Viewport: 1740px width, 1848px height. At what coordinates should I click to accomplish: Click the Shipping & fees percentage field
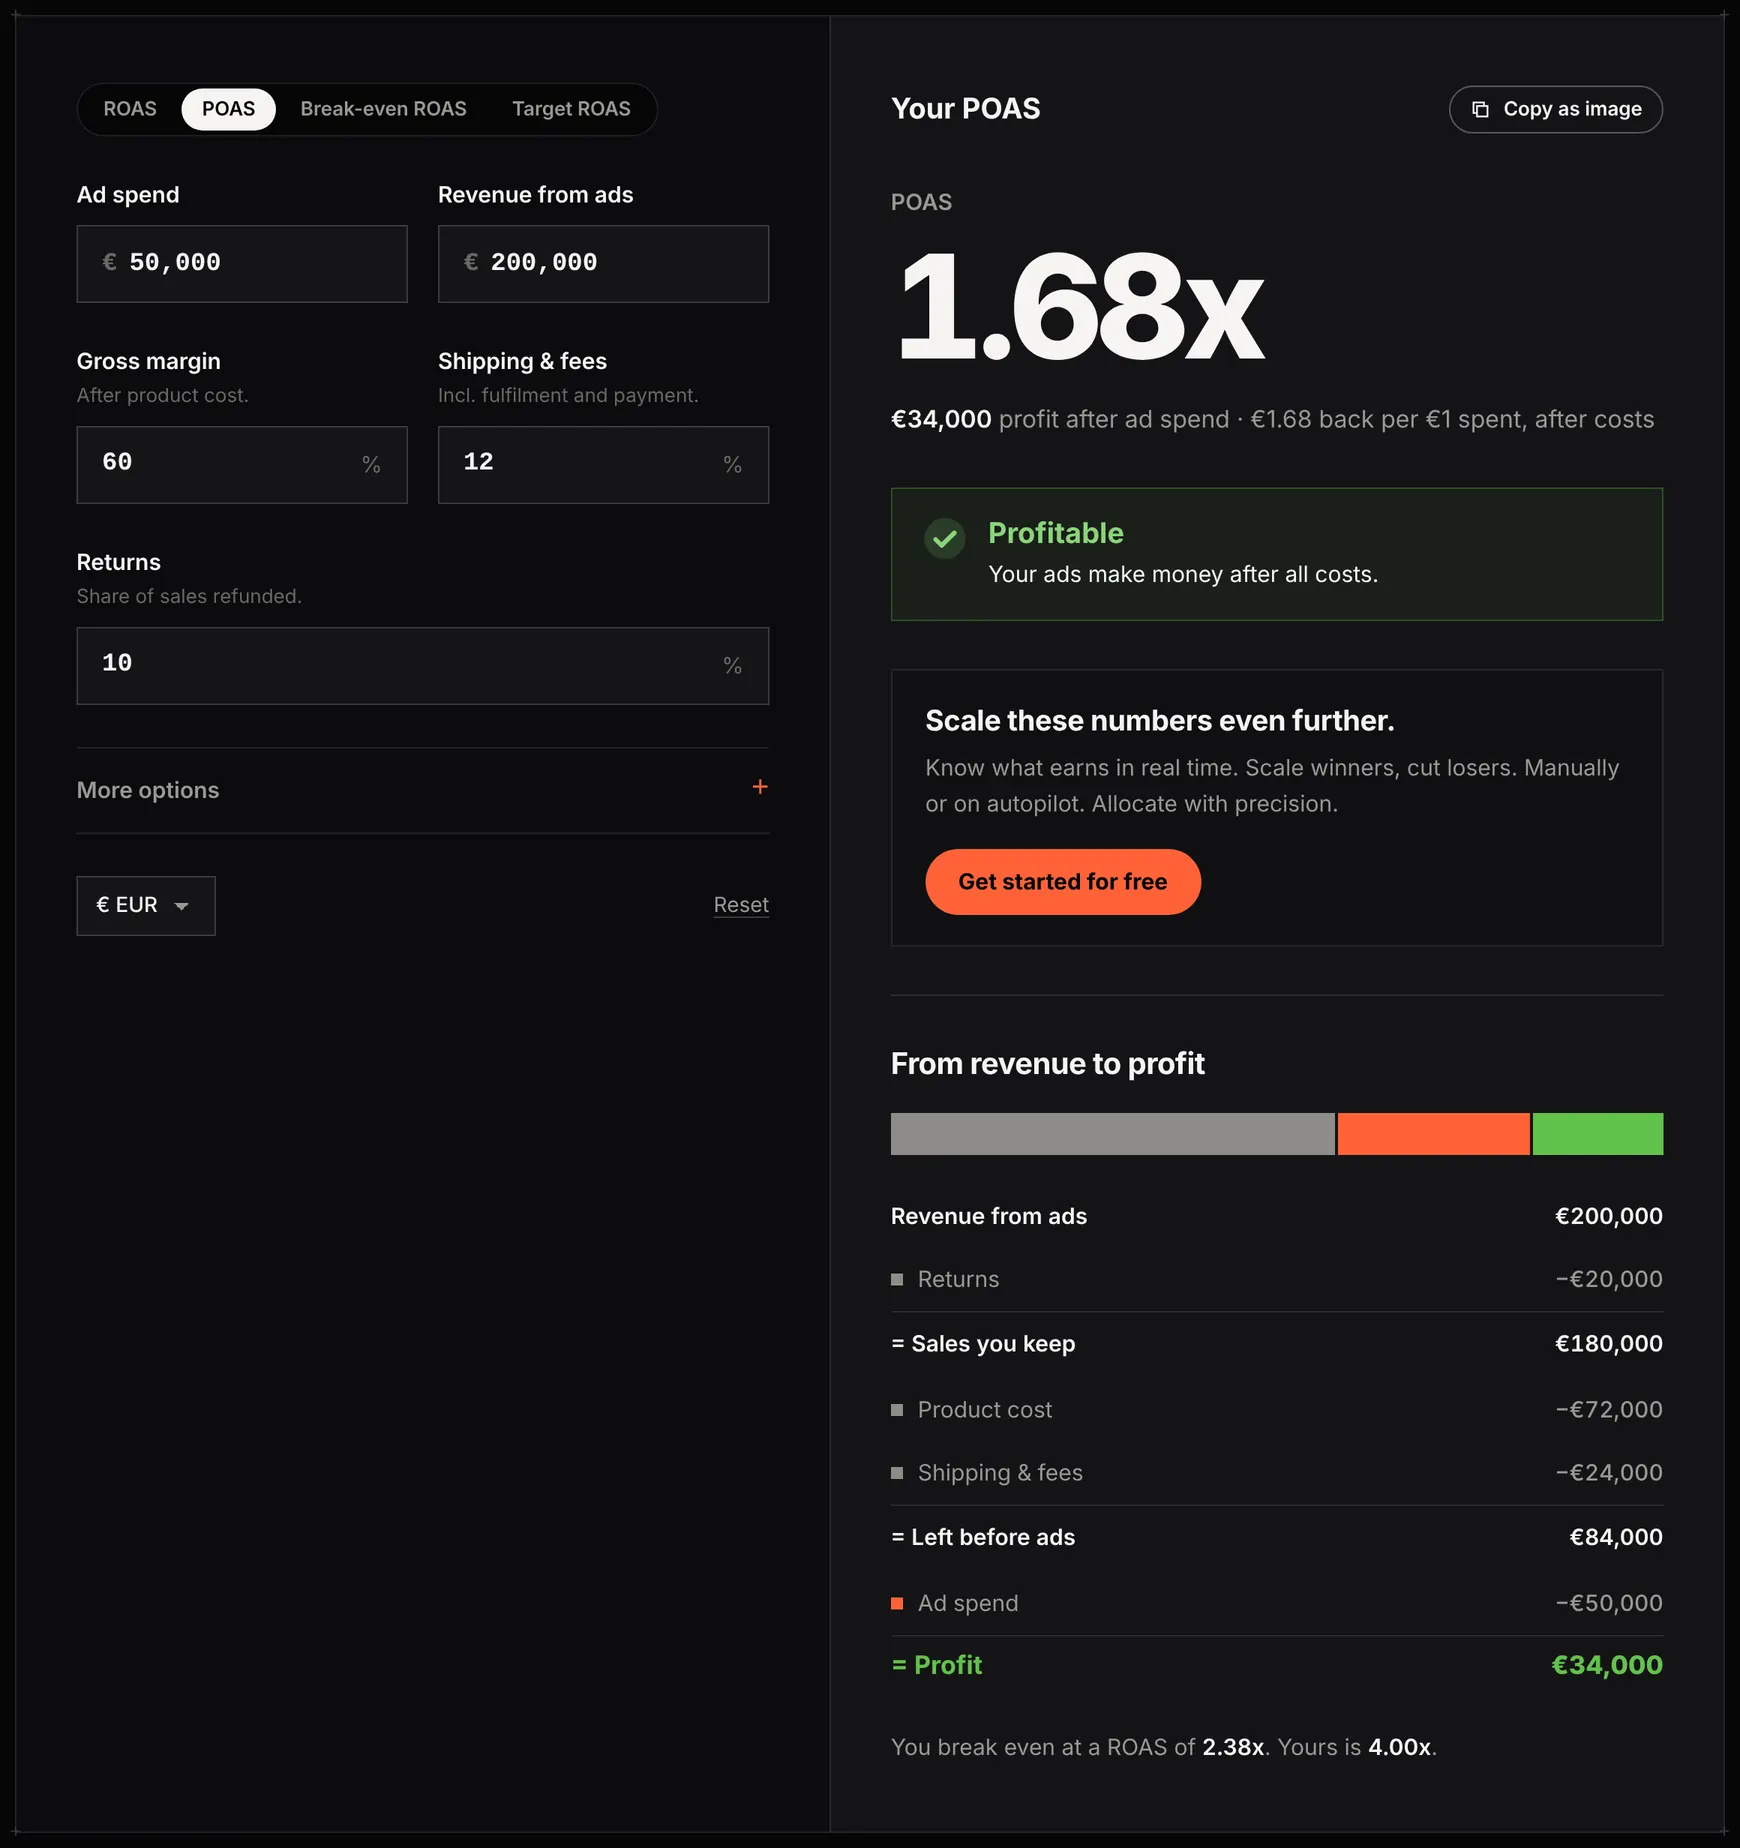coord(603,465)
